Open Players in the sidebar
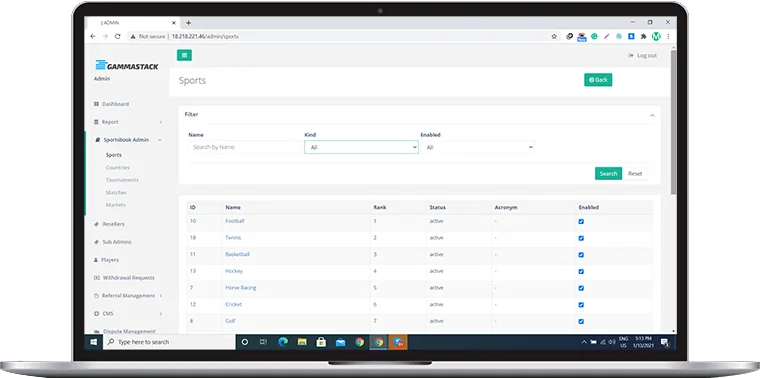This screenshot has width=760, height=378. [110, 260]
